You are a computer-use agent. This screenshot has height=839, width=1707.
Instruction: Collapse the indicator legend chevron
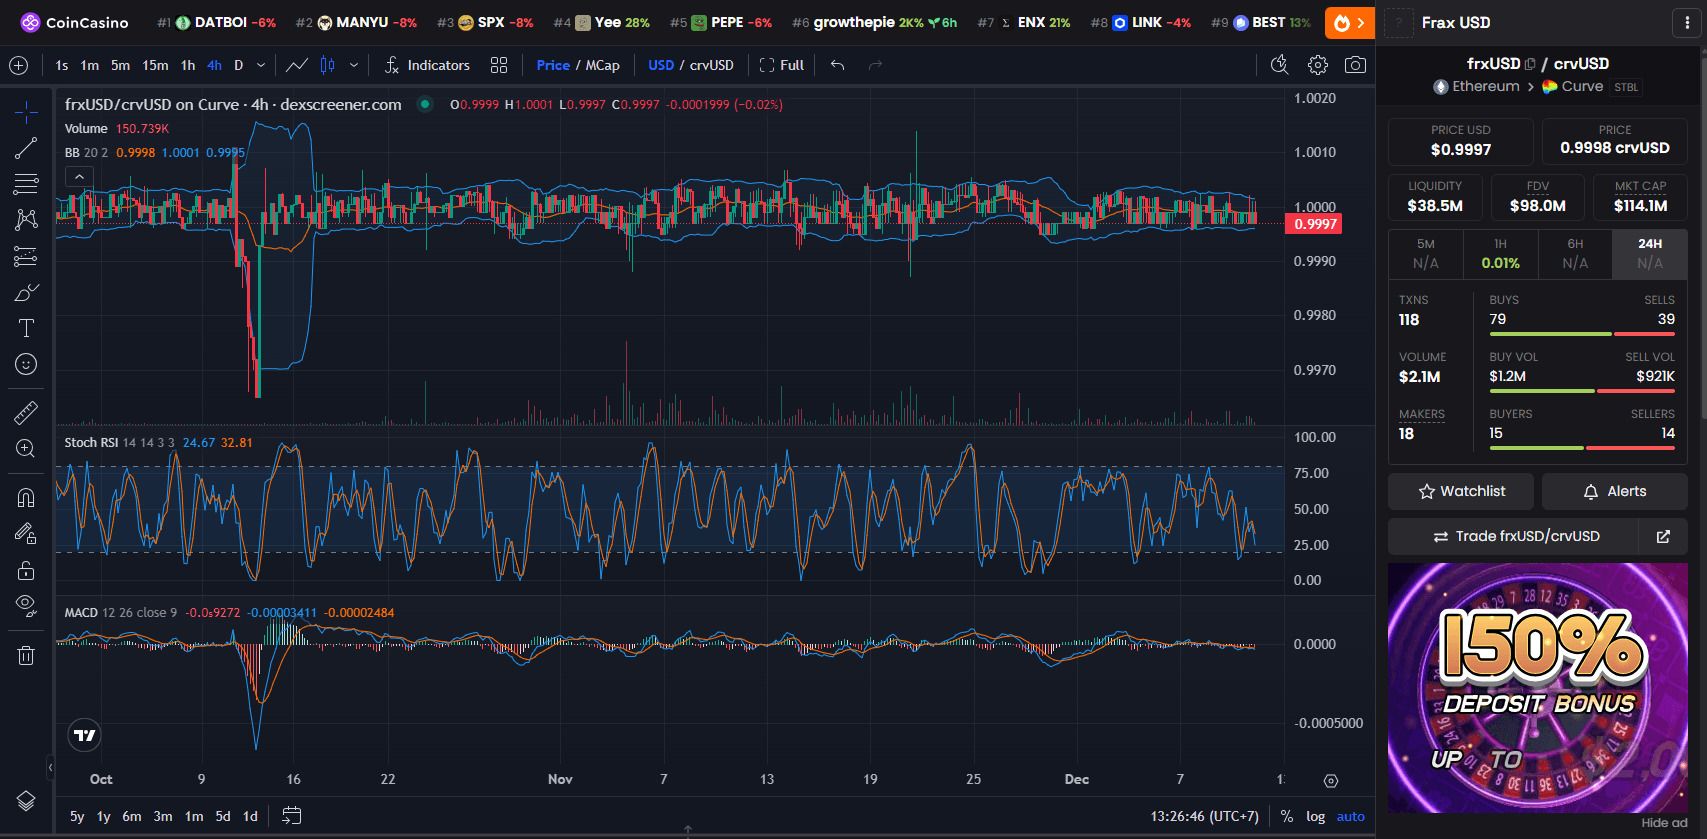coord(79,177)
